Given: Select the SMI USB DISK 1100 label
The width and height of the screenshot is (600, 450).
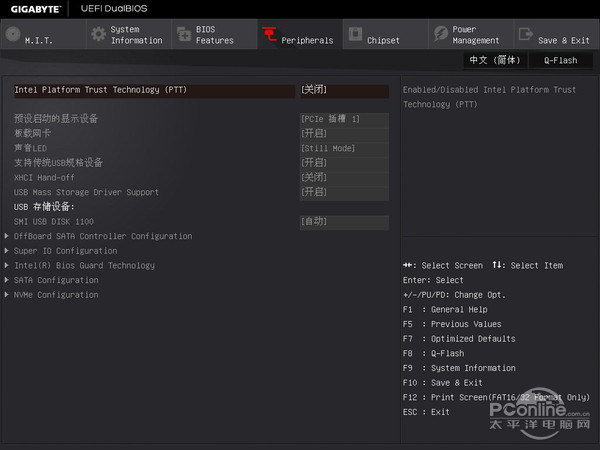Looking at the screenshot, I should 54,222.
